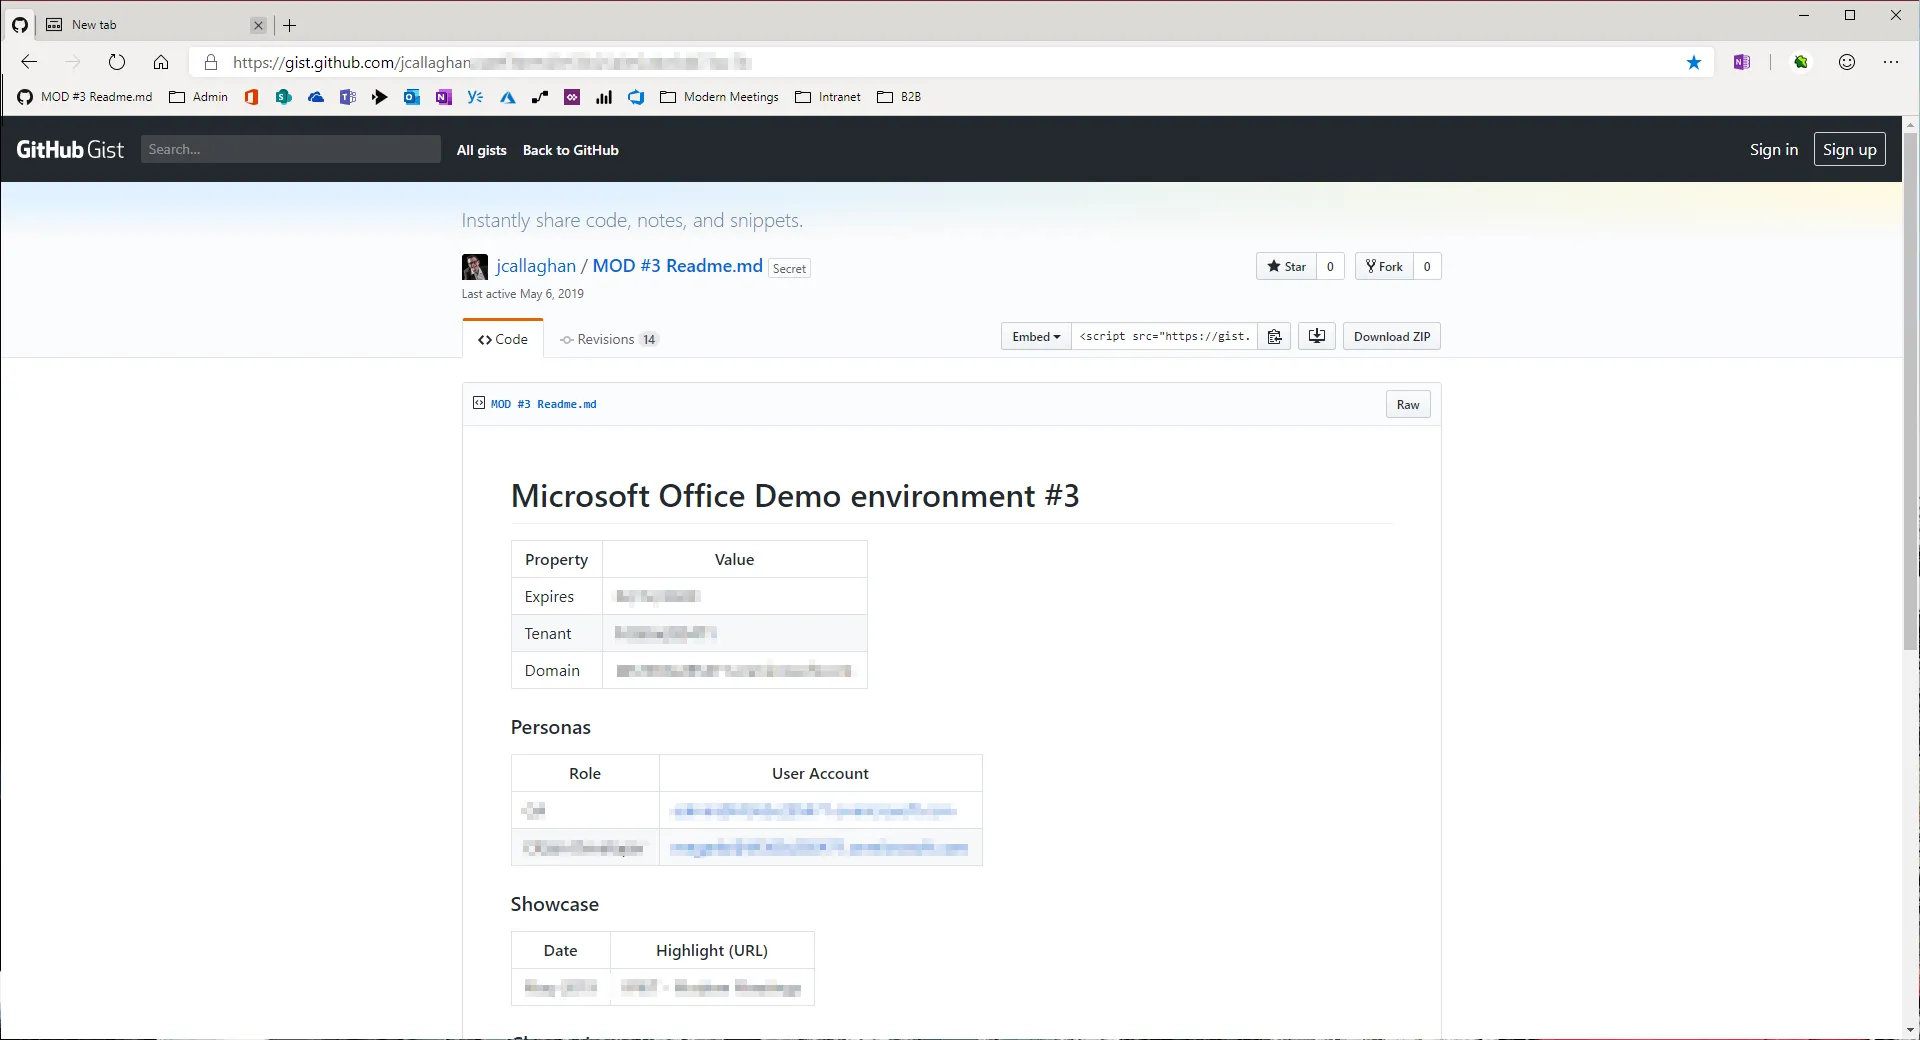Send feedback via smiley icon

click(x=1847, y=62)
